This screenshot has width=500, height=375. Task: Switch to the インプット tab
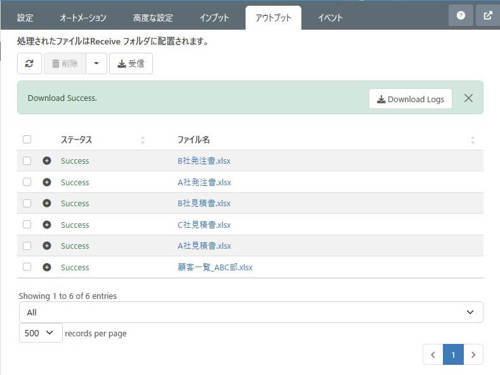(214, 18)
